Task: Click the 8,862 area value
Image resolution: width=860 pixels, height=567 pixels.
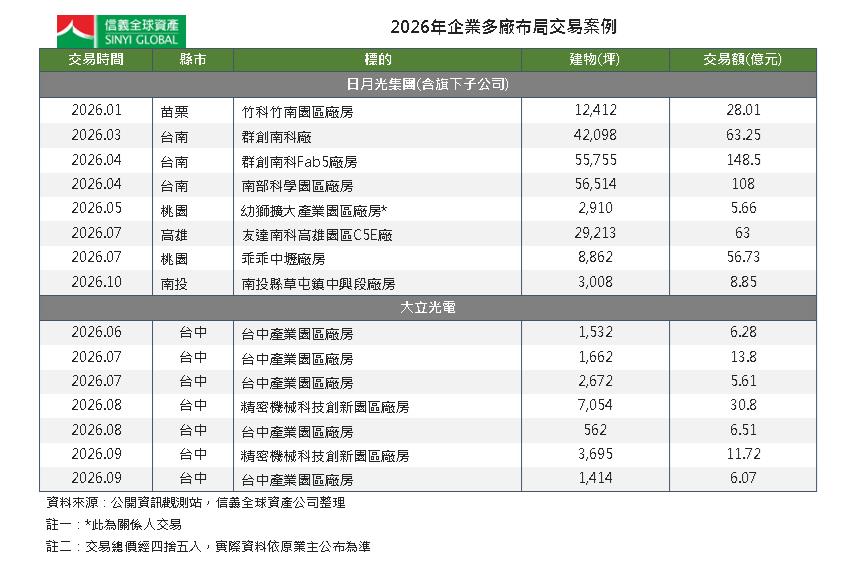Action: coord(596,257)
